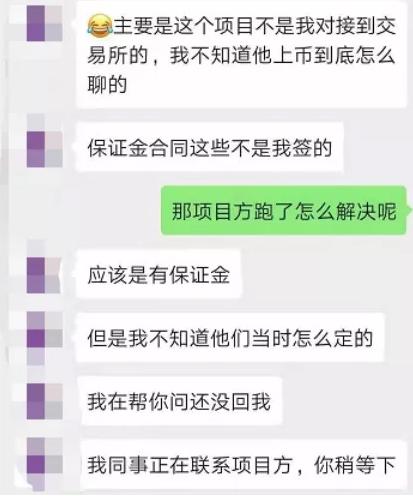The image size is (413, 496).
Task: Click the last line 聊的 in first message
Action: point(107,85)
